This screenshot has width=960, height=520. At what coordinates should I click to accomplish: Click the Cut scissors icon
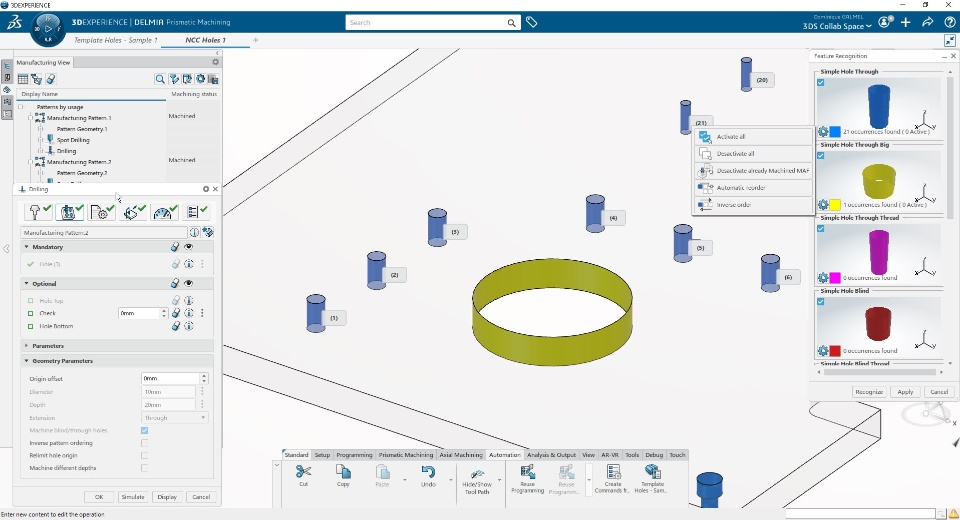point(303,472)
